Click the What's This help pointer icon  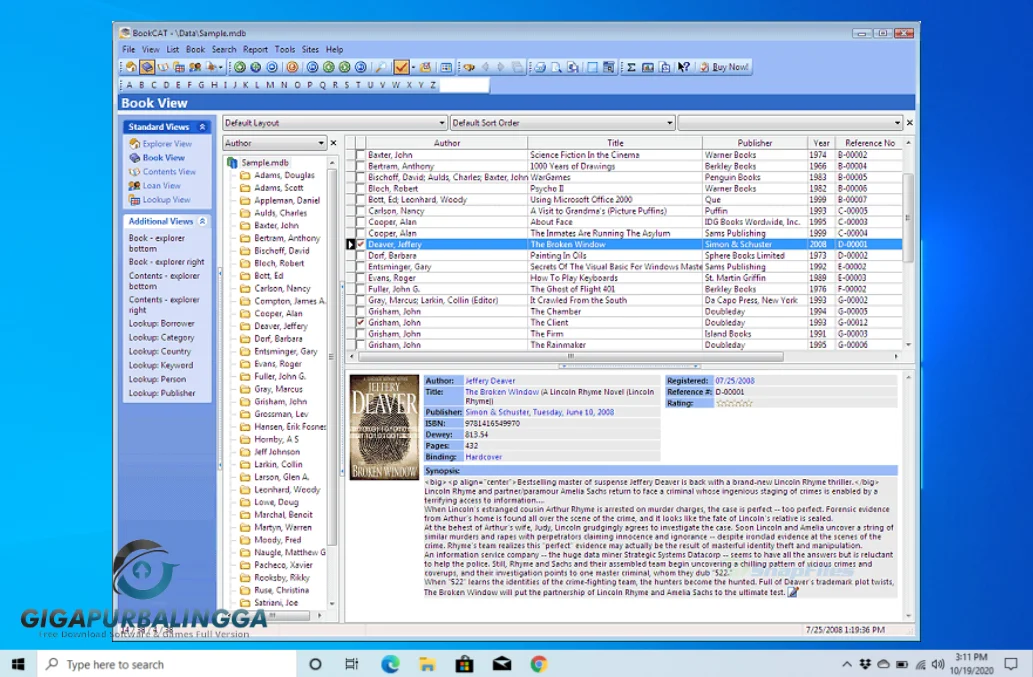pyautogui.click(x=684, y=67)
